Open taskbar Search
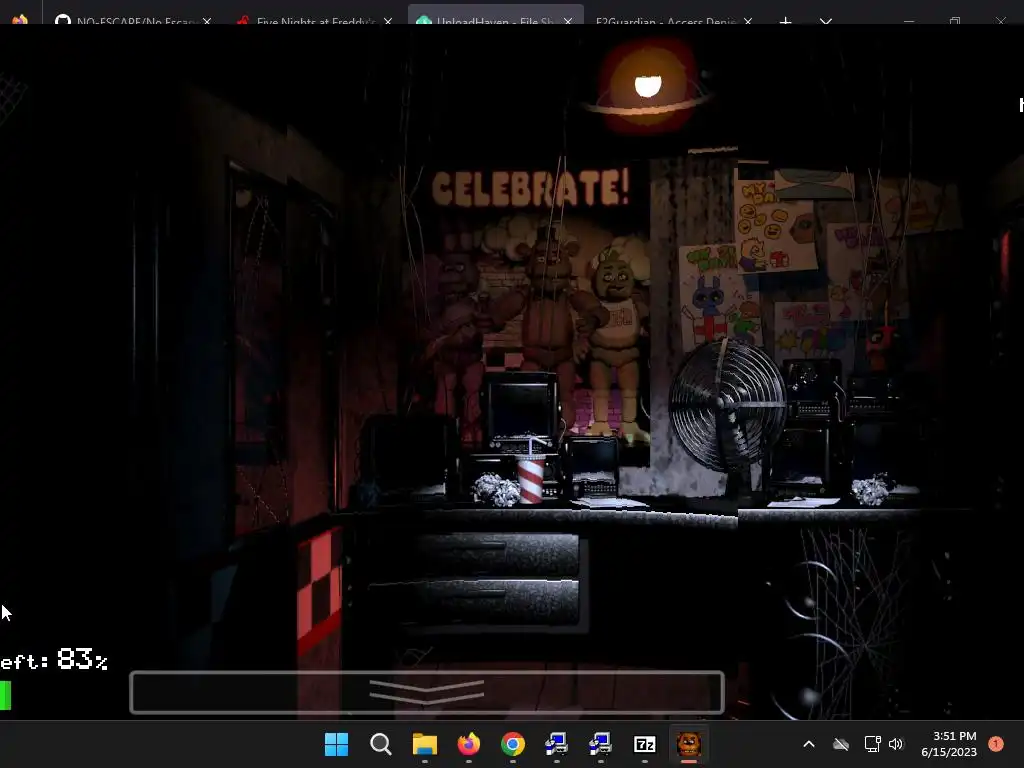This screenshot has width=1024, height=768. 380,744
